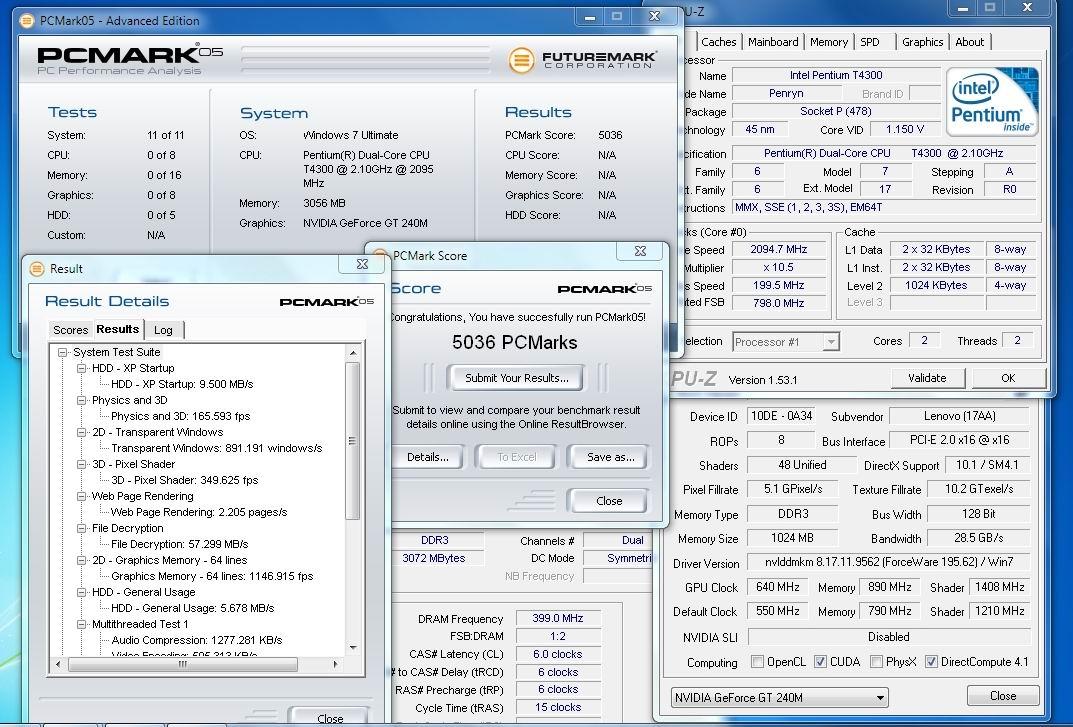
Task: Open the Log tab in Result window
Action: [x=164, y=330]
